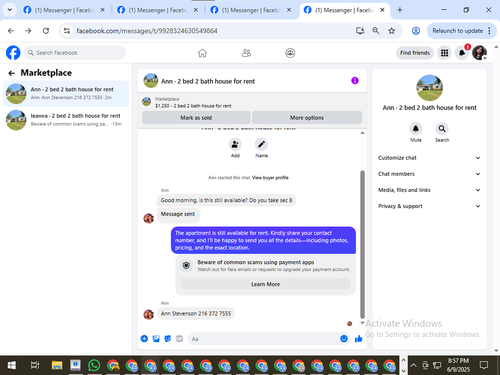
Task: Open the Friends icon in top navigation
Action: (x=246, y=53)
